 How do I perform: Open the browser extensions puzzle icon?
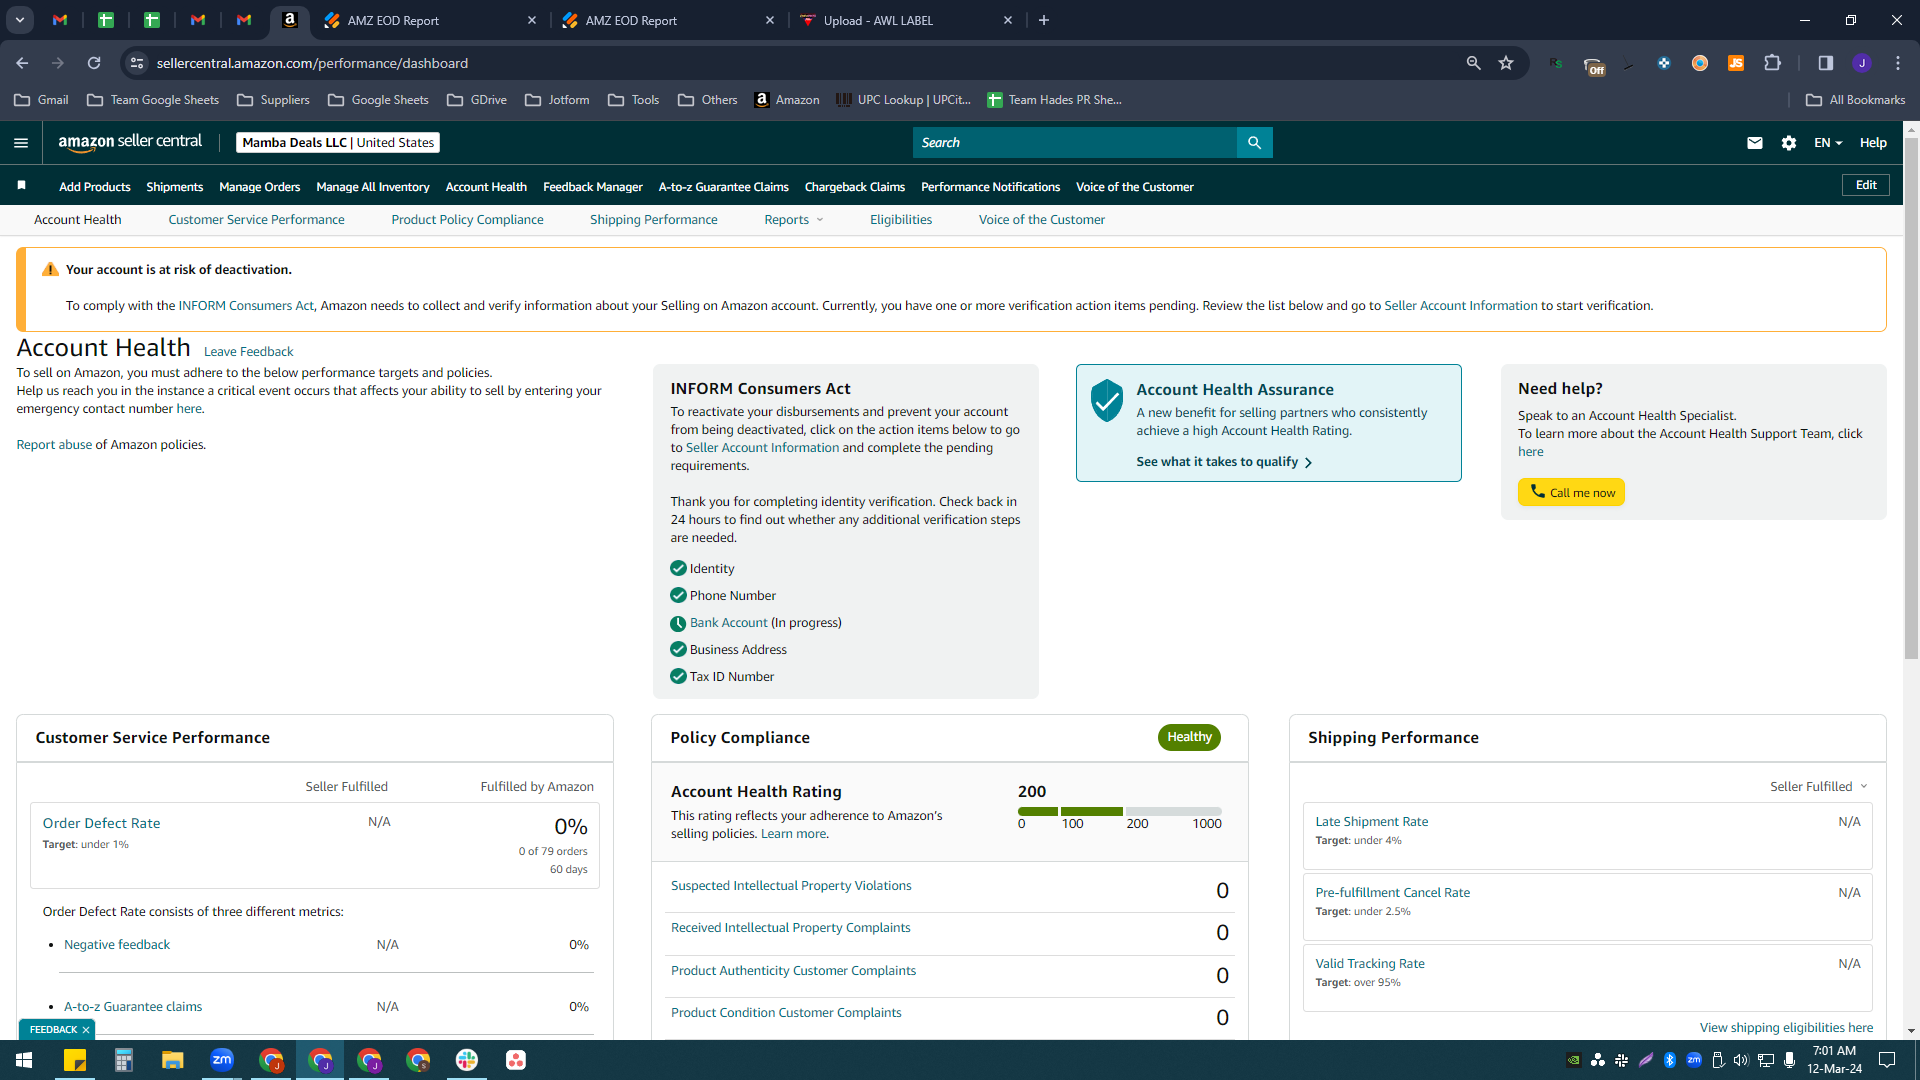(x=1772, y=63)
